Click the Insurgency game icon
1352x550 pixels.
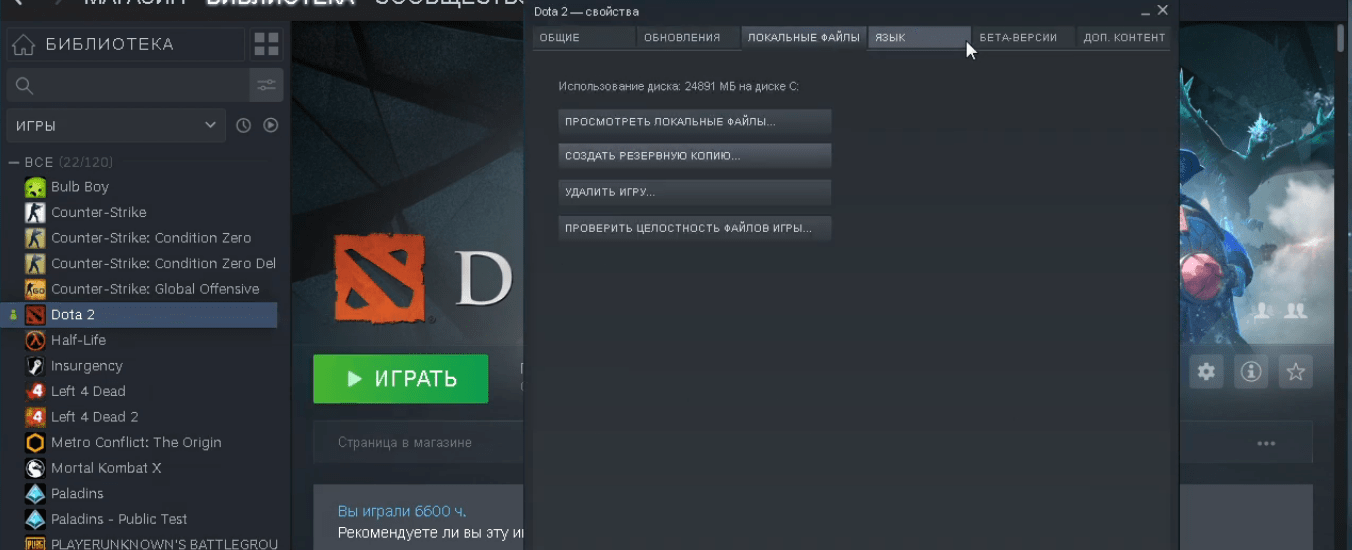pos(35,366)
